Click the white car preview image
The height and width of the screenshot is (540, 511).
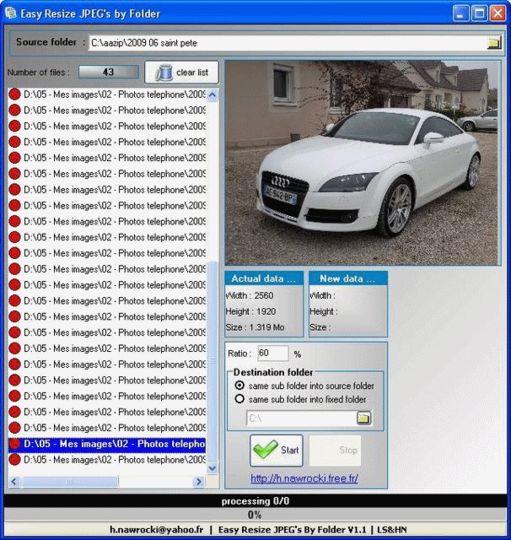coord(363,163)
